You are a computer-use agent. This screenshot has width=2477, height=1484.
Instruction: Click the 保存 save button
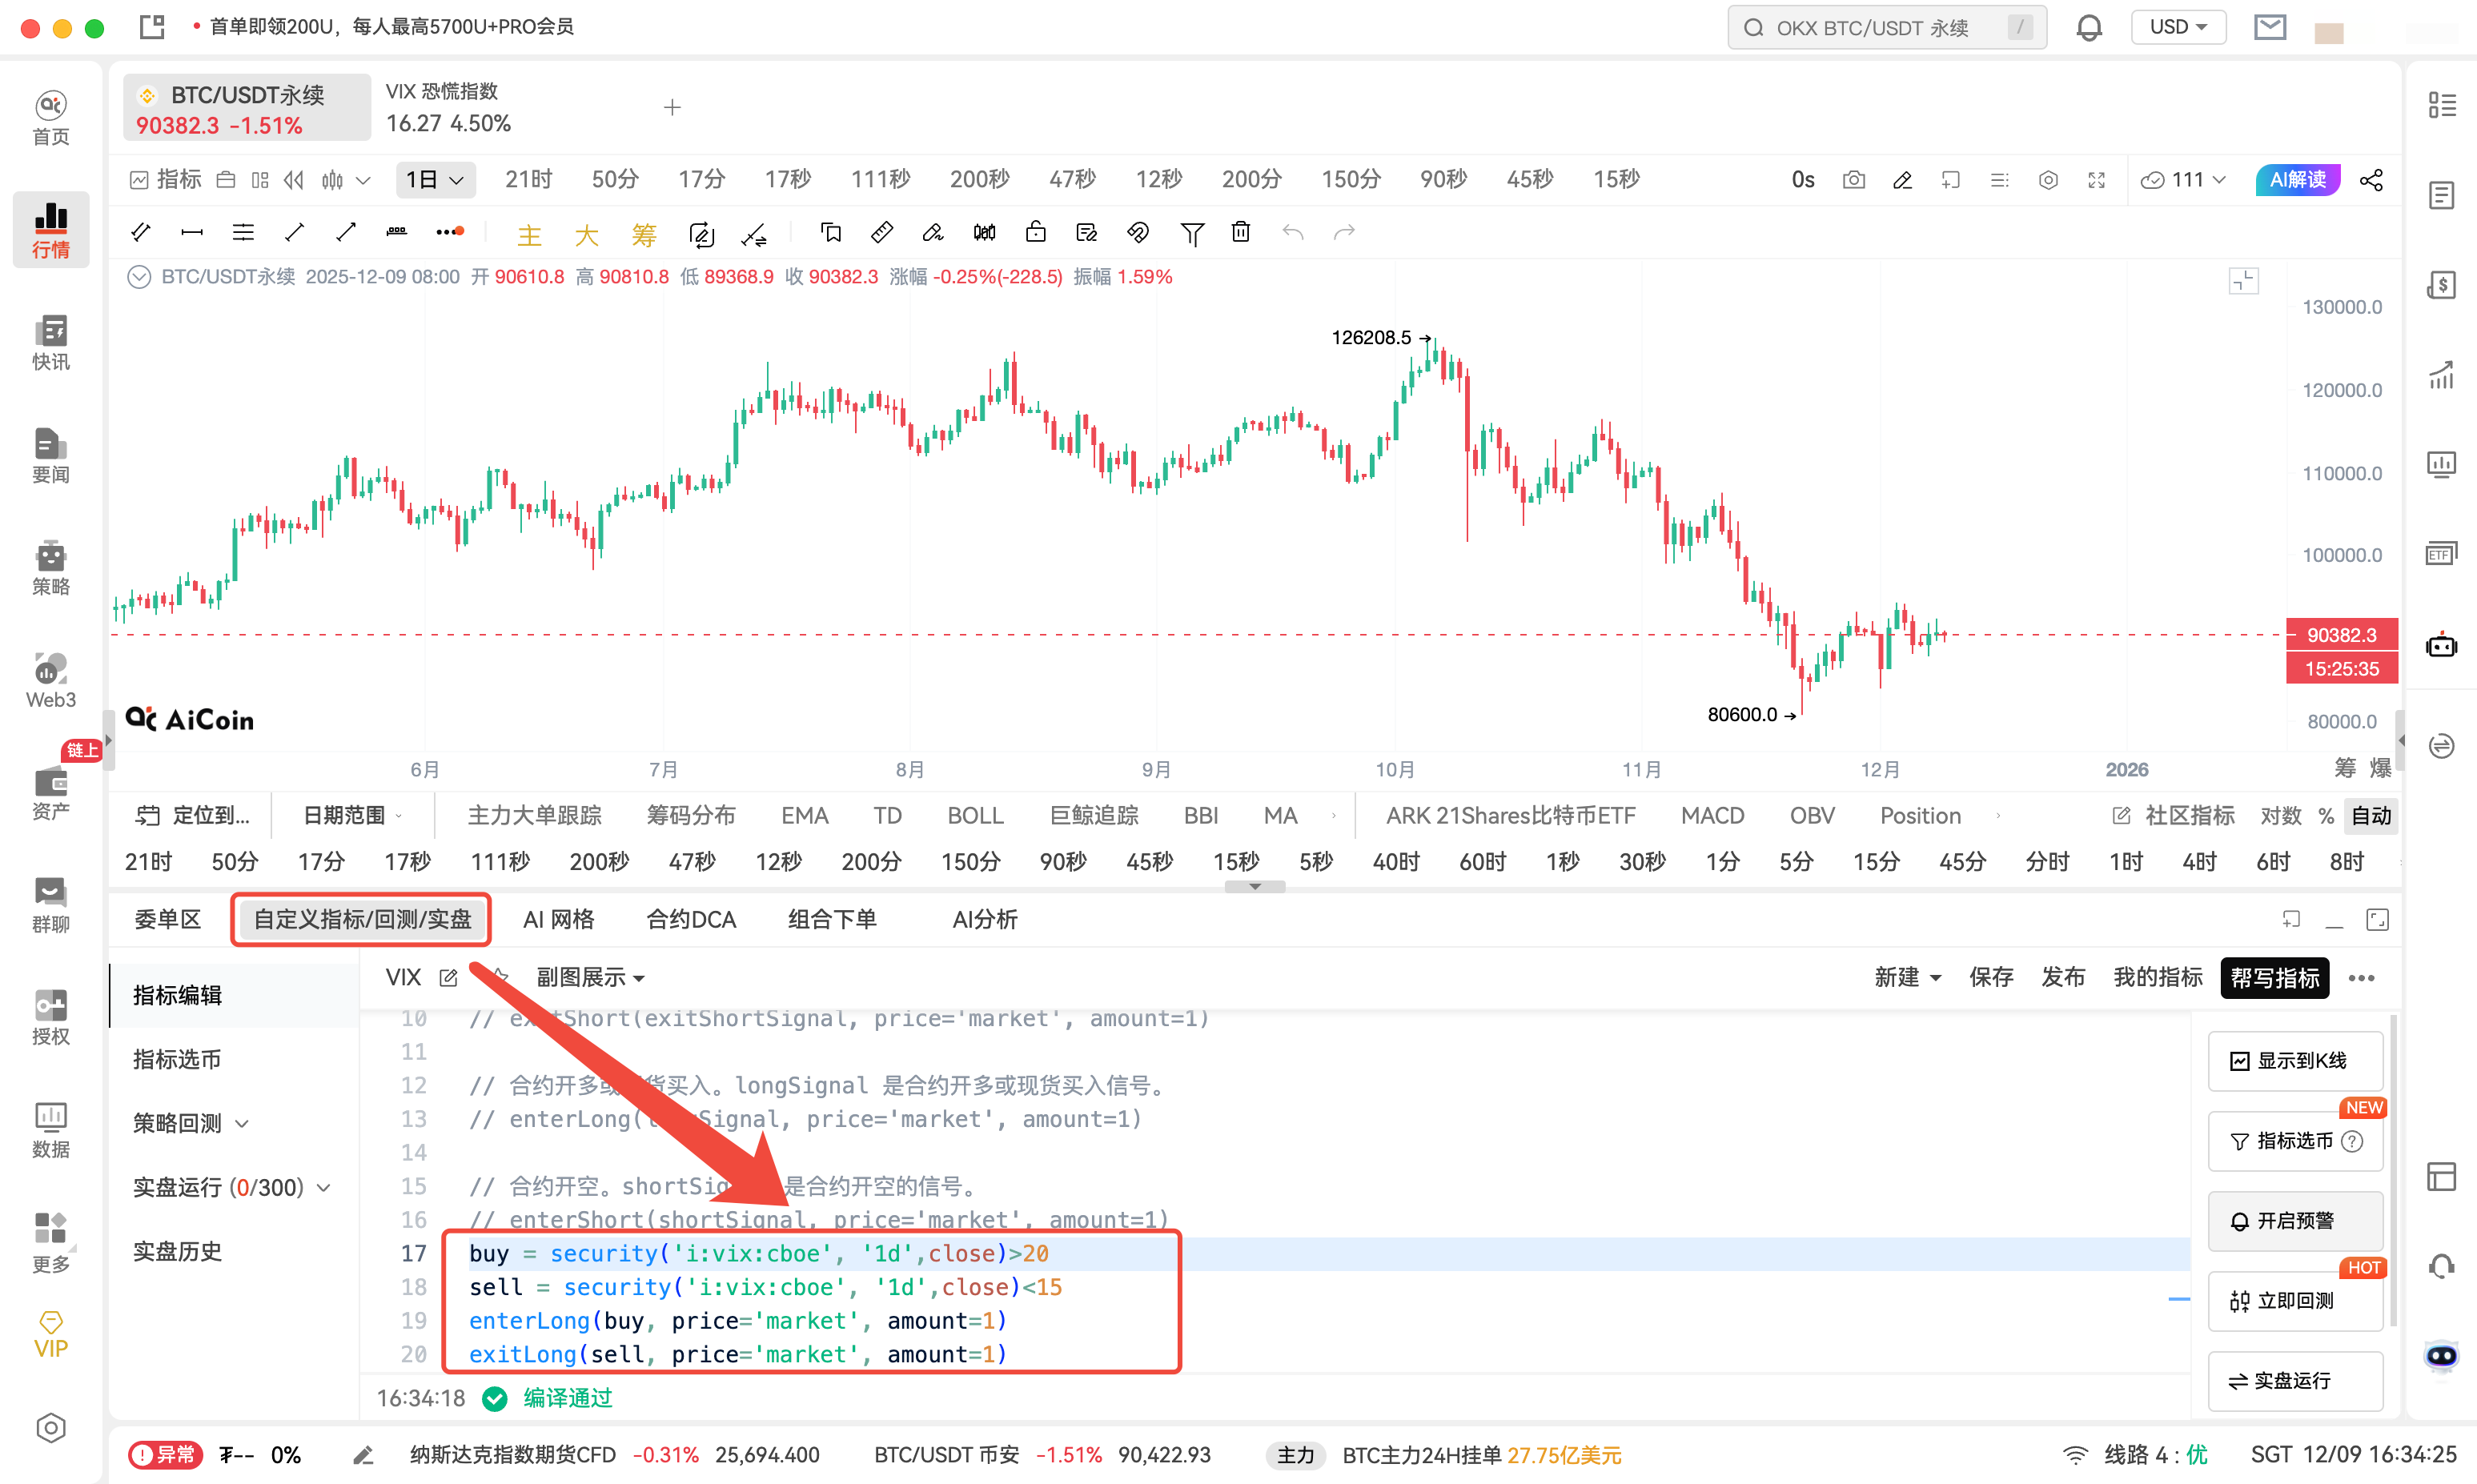pos(1991,977)
